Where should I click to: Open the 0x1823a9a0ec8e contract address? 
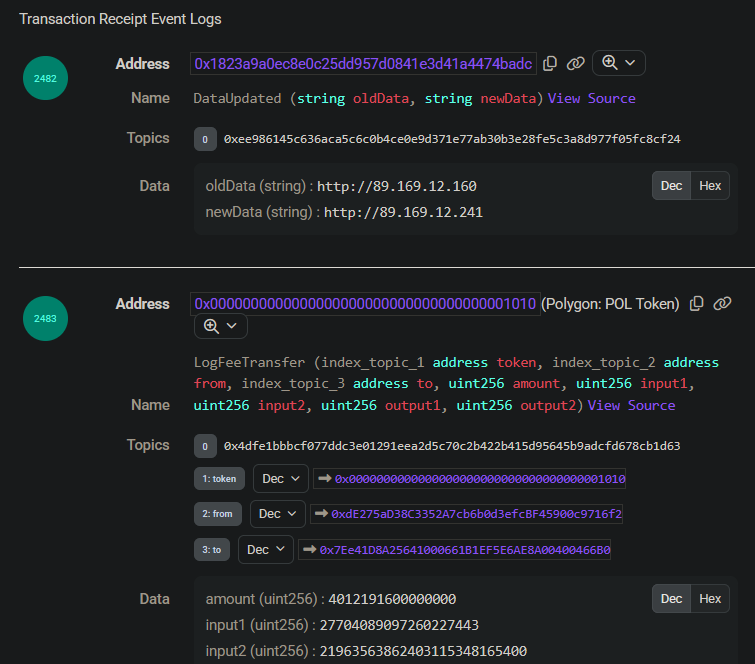coord(363,64)
